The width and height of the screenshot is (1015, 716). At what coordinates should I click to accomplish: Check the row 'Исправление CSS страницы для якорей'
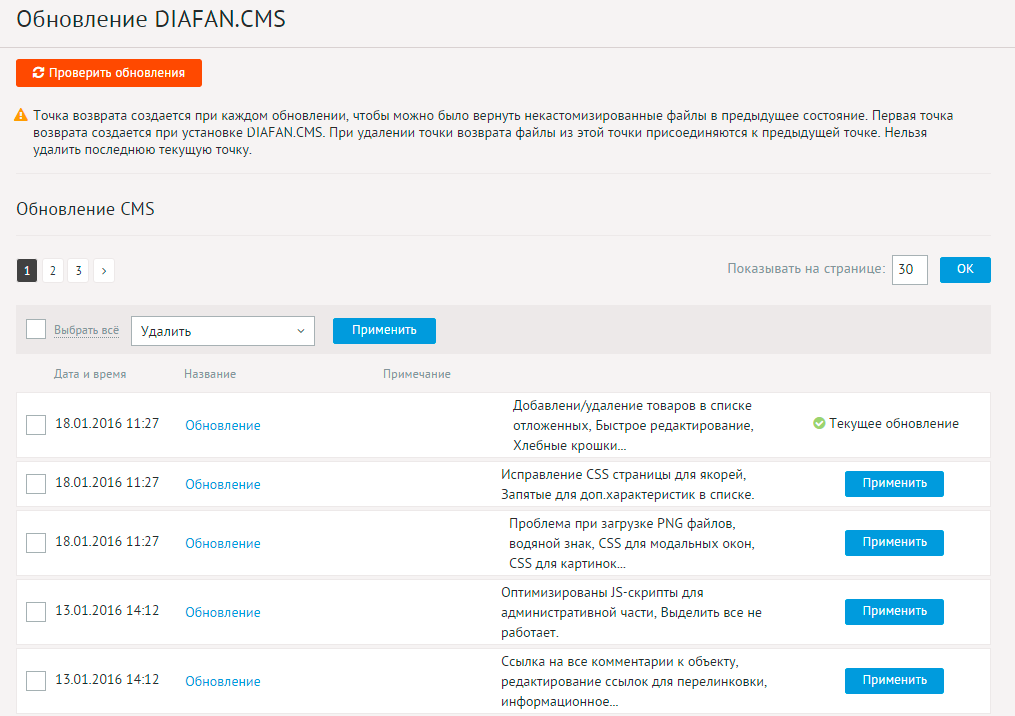[x=36, y=484]
